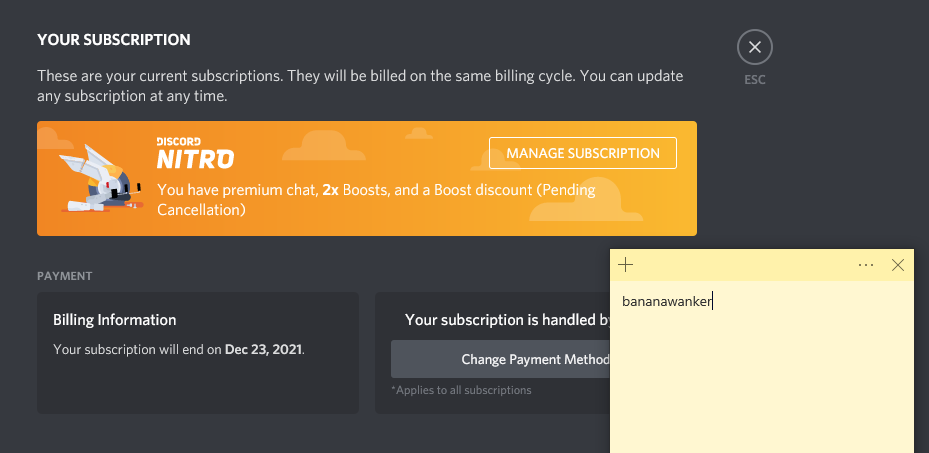Click the Nitro mascot illustration
This screenshot has height=453, width=929.
click(101, 178)
